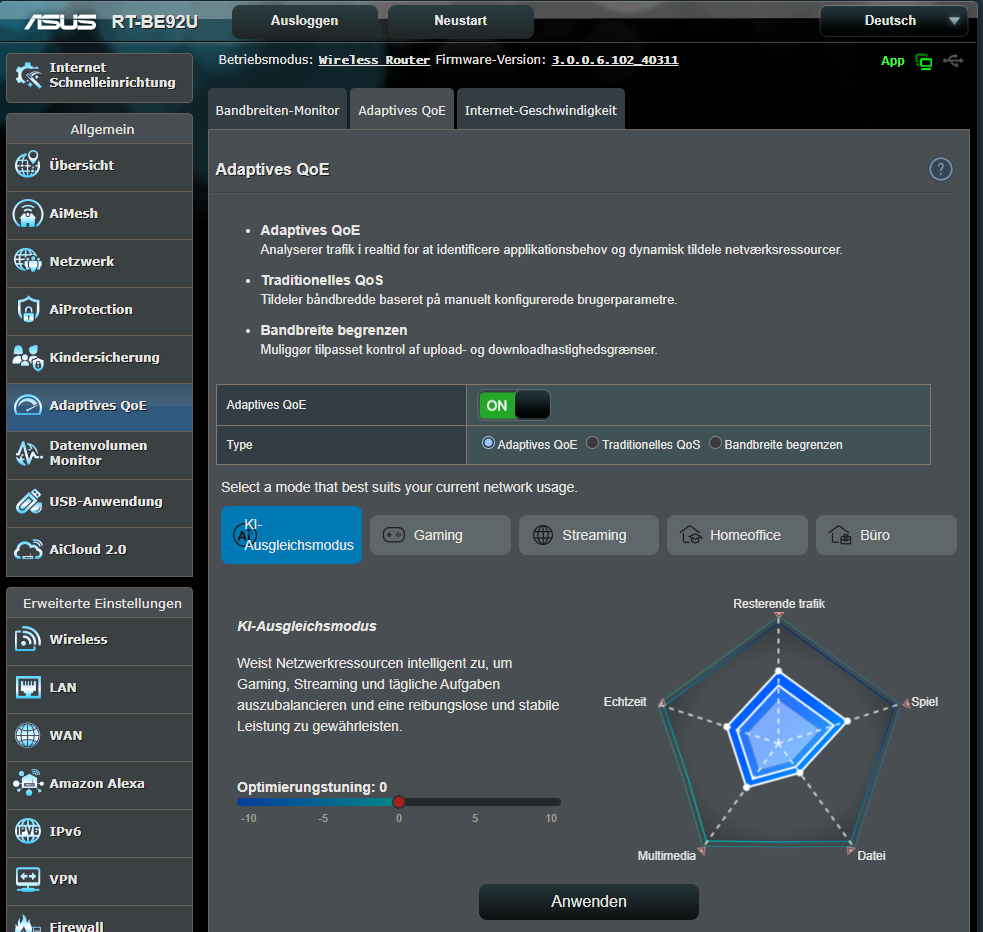
Task: Open Internet Schnelleinrichtung wizard
Action: point(99,76)
